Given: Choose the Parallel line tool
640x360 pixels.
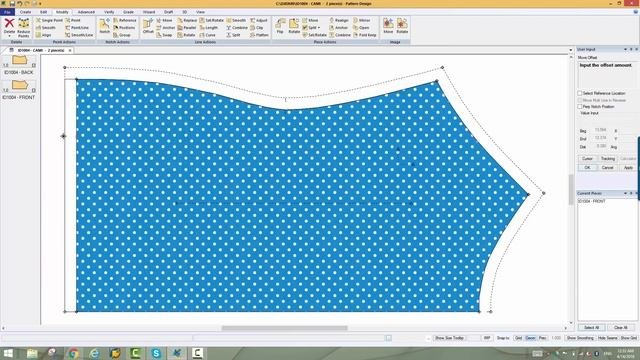Looking at the screenshot, I should pyautogui.click(x=187, y=27).
